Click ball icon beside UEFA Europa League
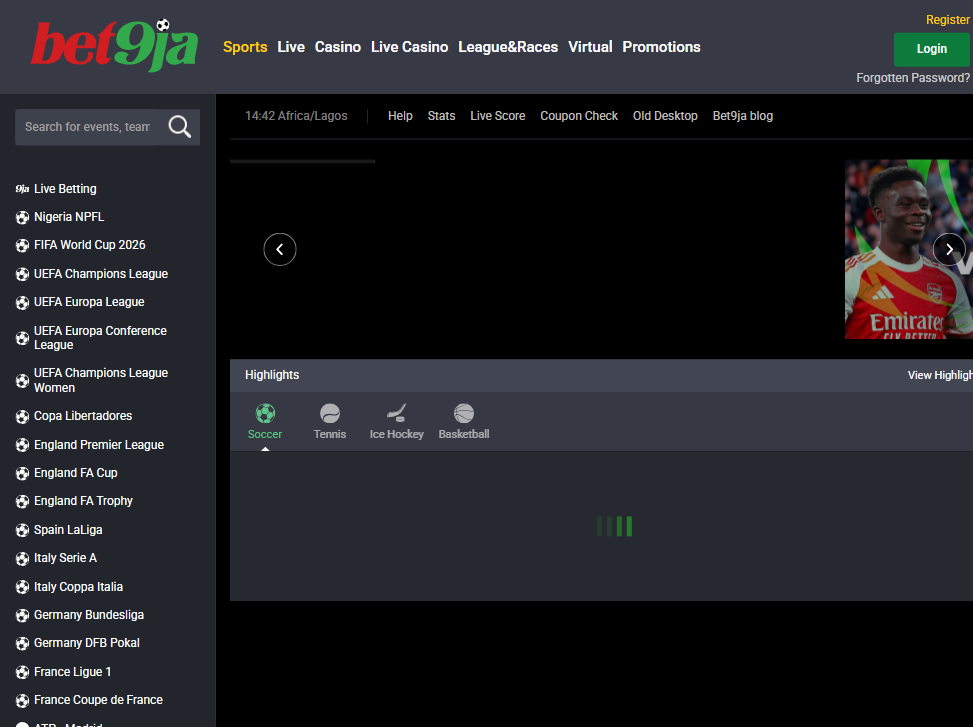The image size is (973, 727). [x=22, y=303]
